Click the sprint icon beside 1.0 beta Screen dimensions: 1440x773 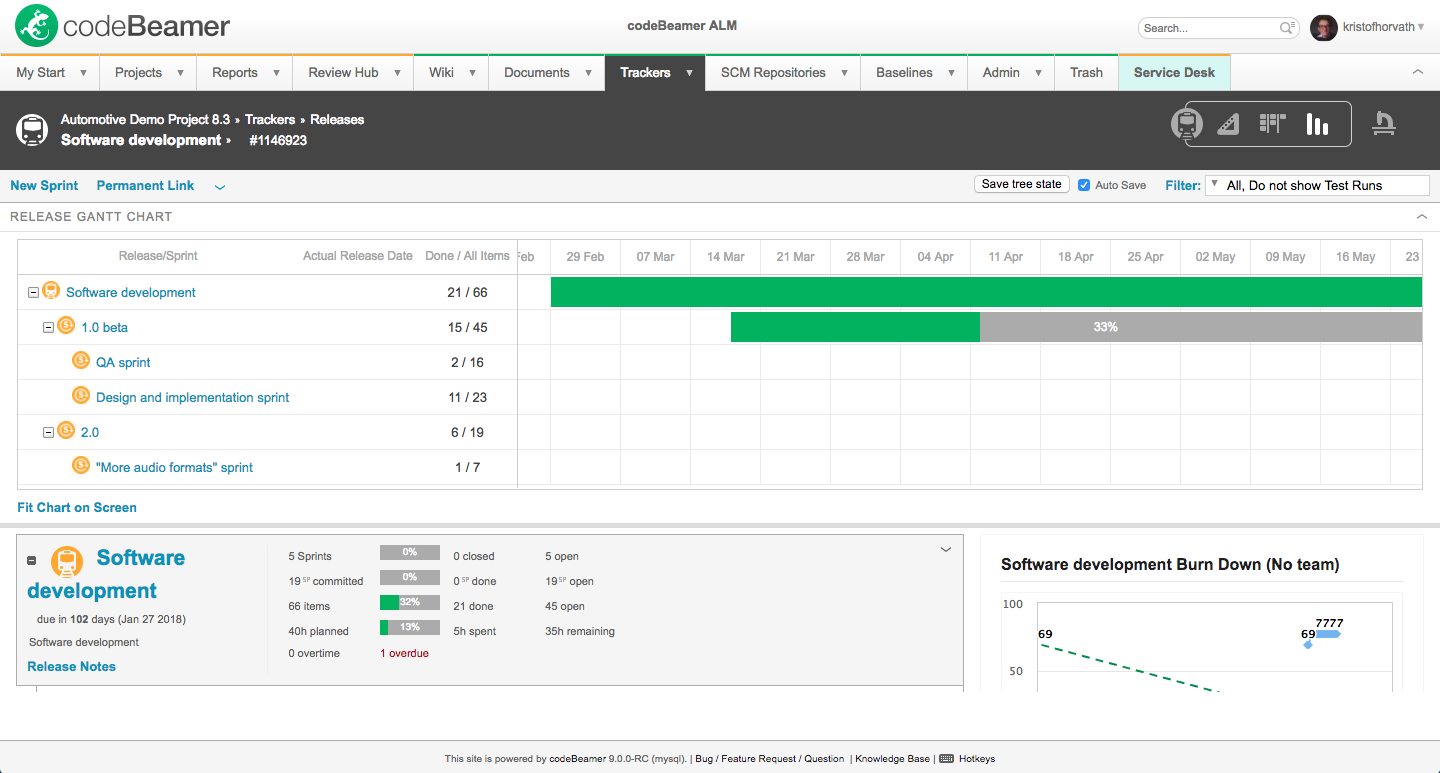pyautogui.click(x=66, y=326)
